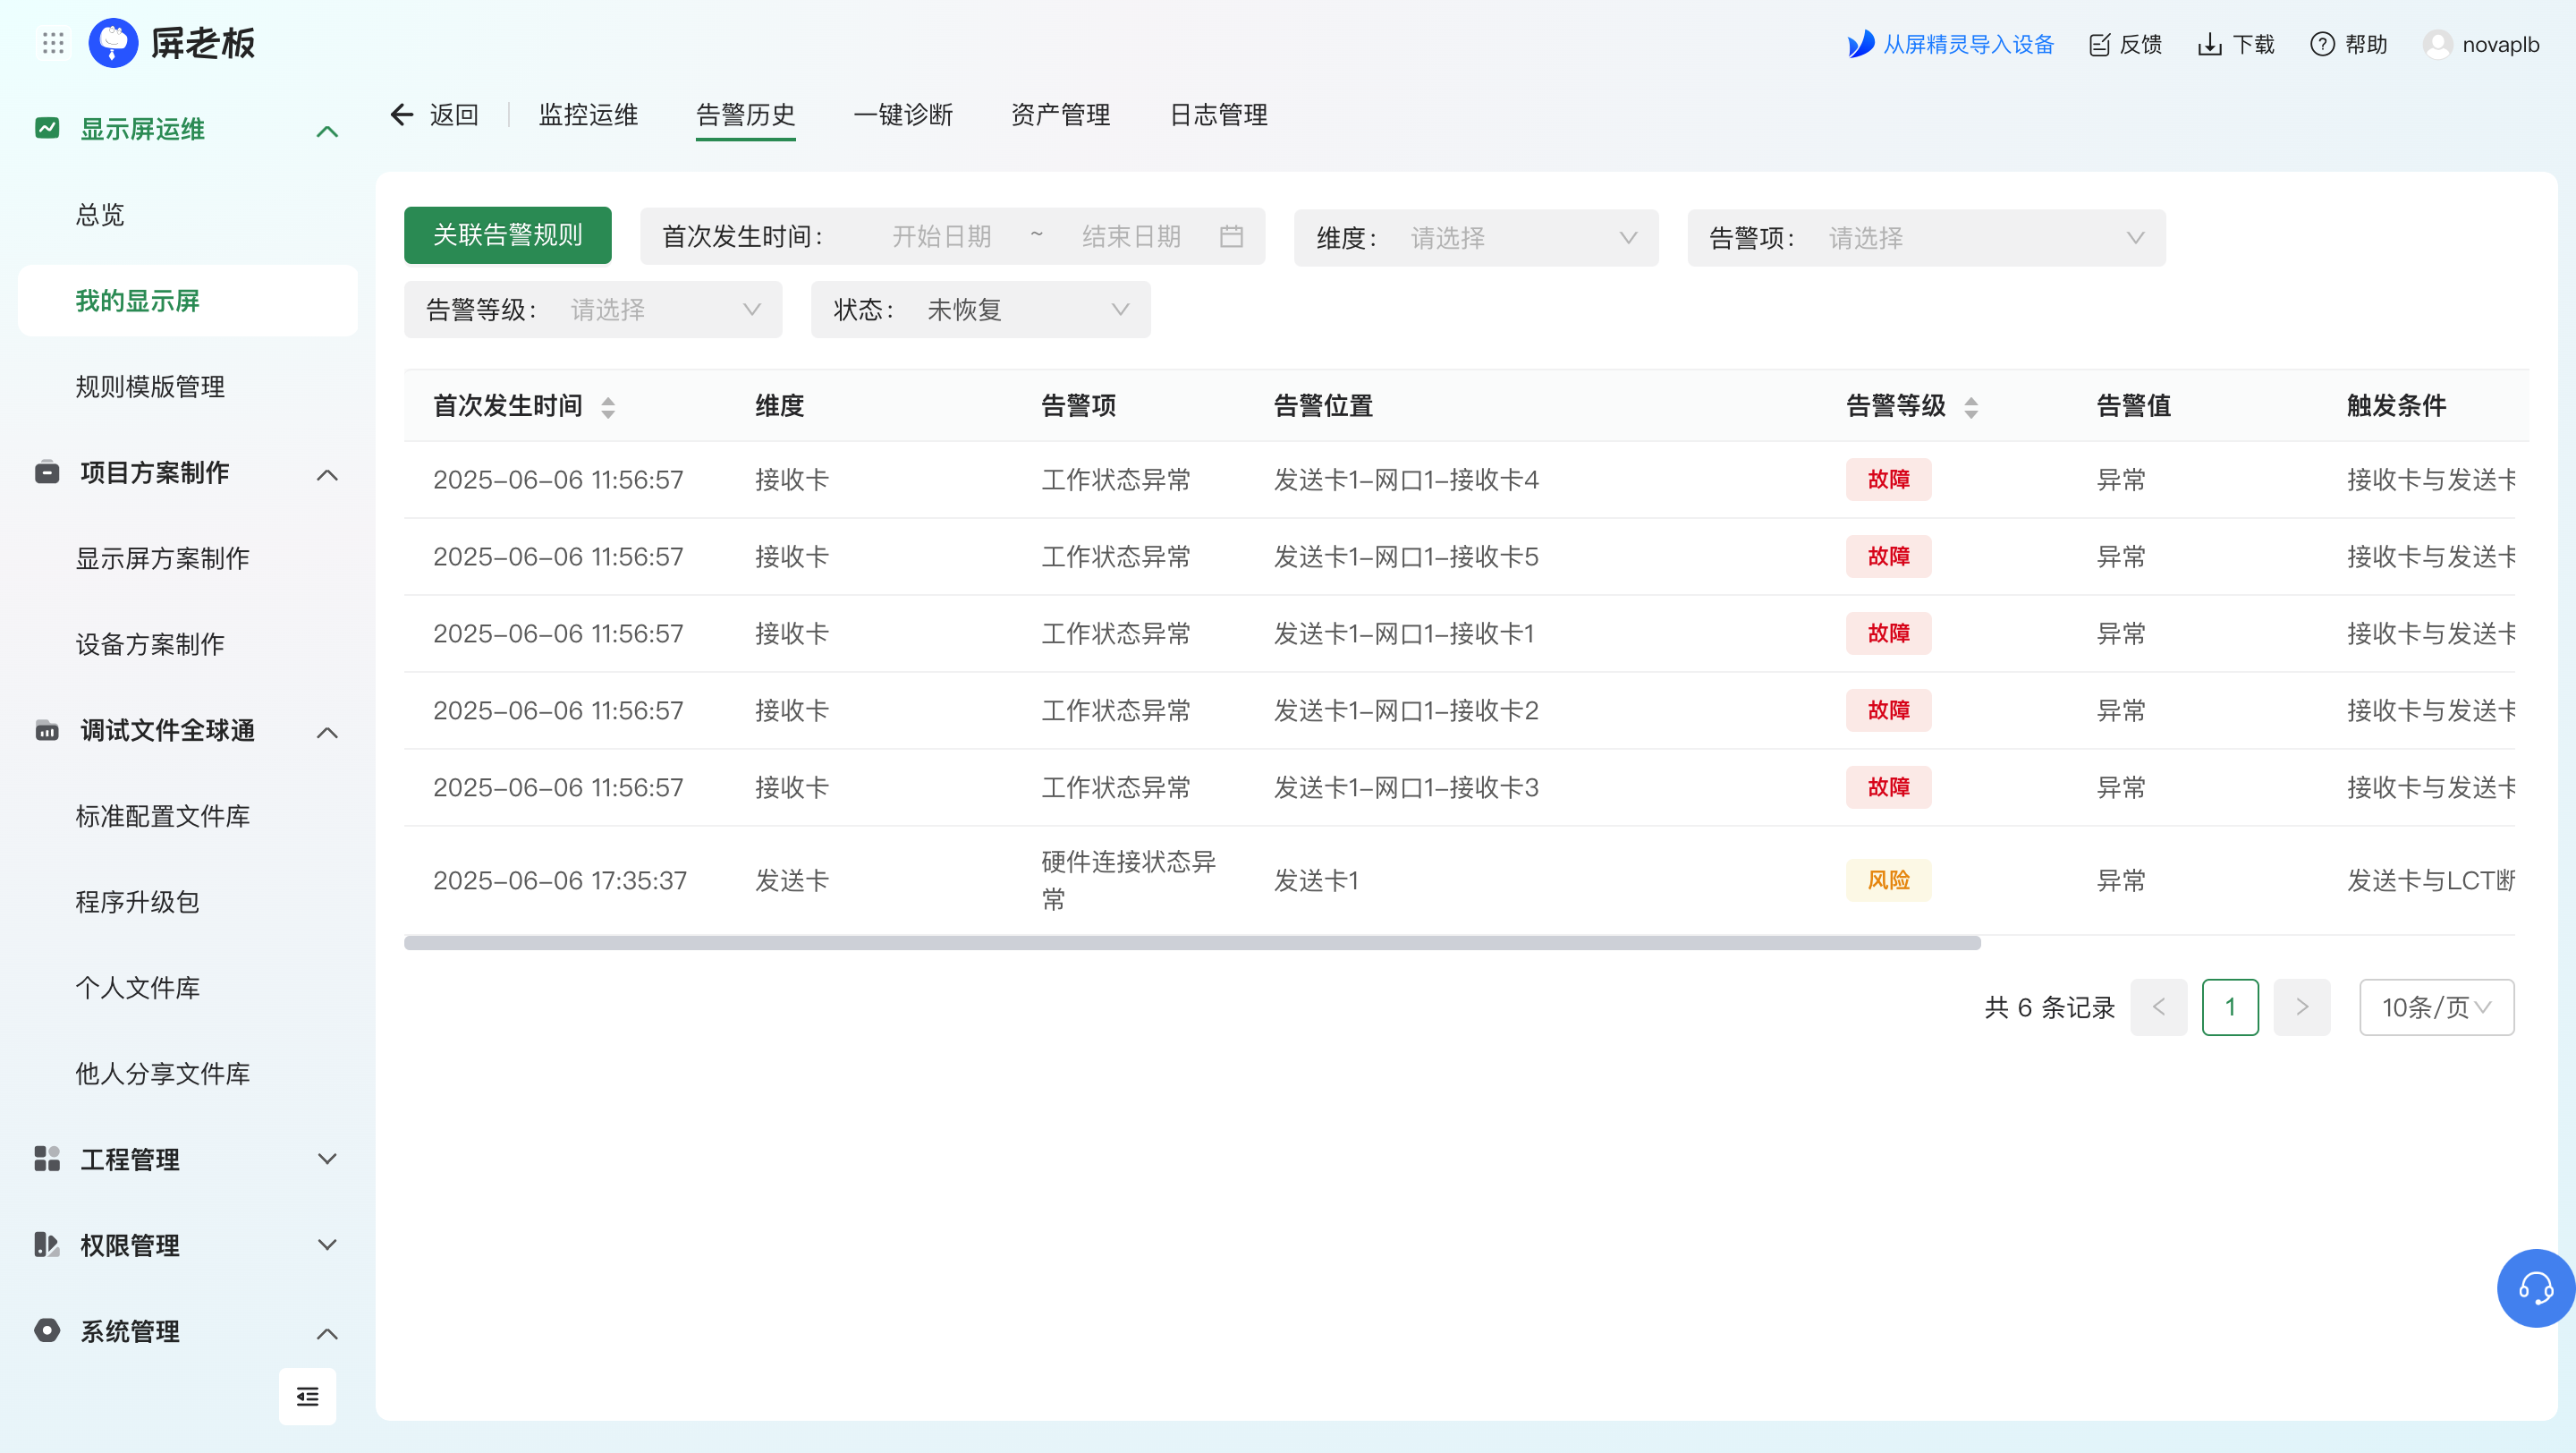Click the calendar icon in the date range
Screen dimensions: 2576x1453
click(x=1231, y=236)
